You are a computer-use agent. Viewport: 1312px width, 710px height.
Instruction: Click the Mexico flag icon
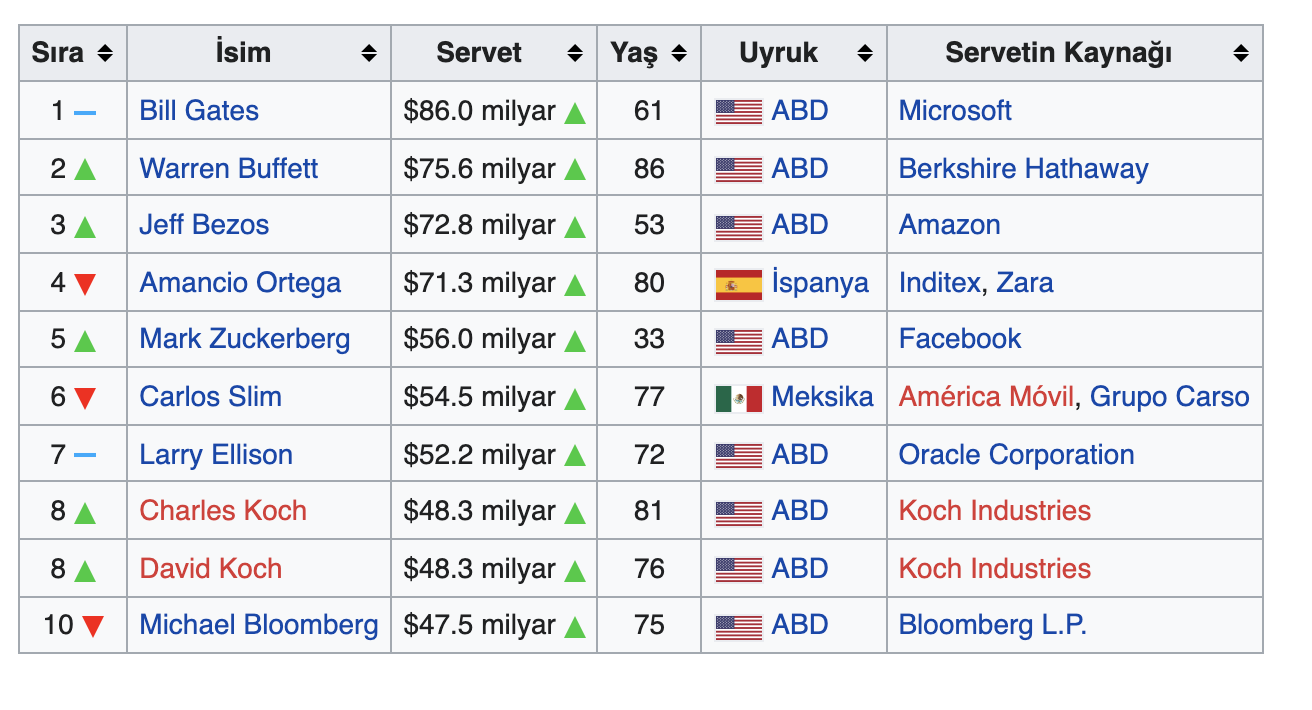point(738,398)
